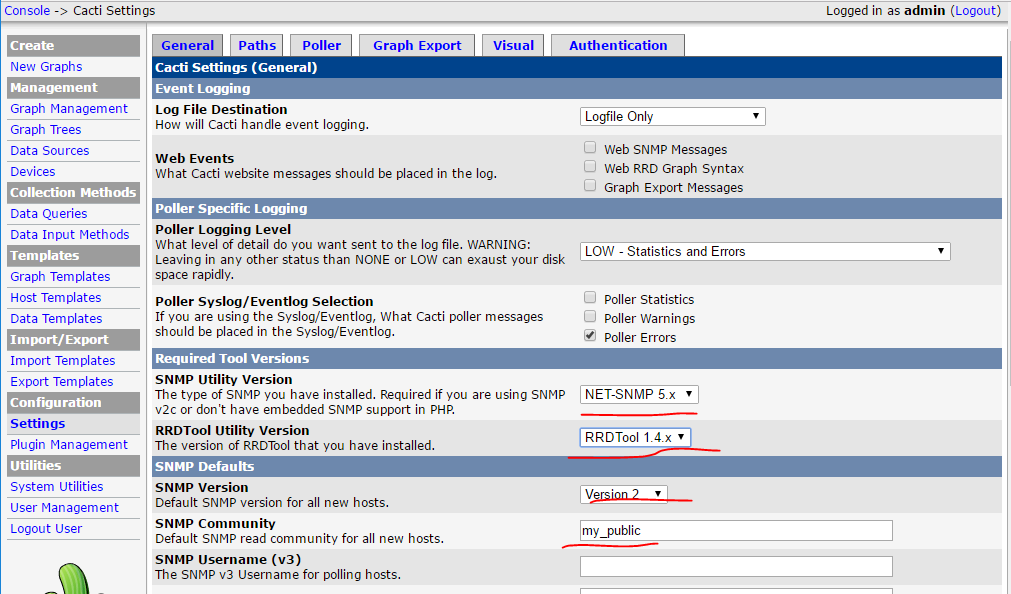
Task: Enable Web RRD Graph Syntax checkbox
Action: (x=589, y=166)
